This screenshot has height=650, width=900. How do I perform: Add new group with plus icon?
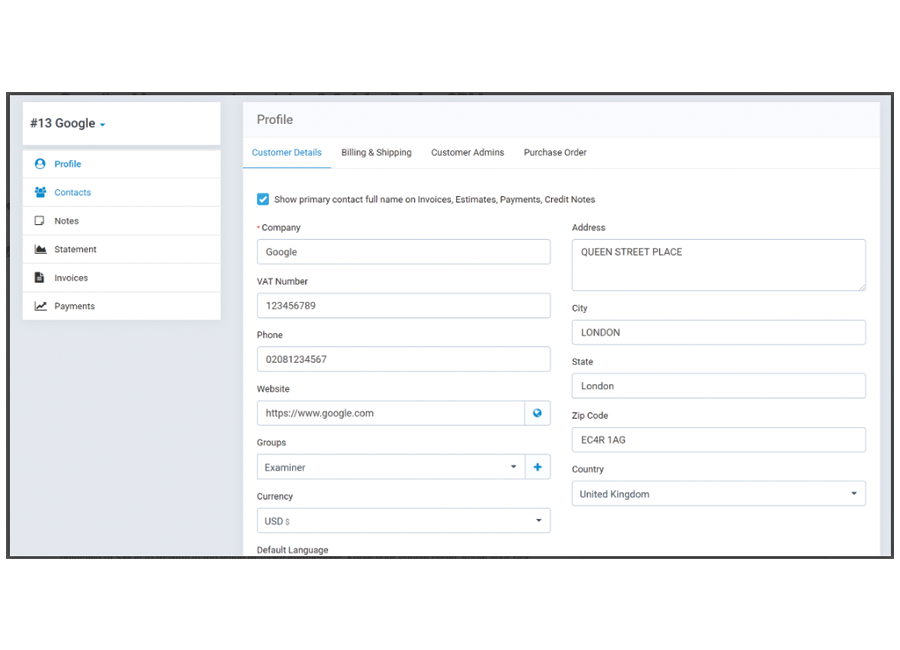point(537,467)
